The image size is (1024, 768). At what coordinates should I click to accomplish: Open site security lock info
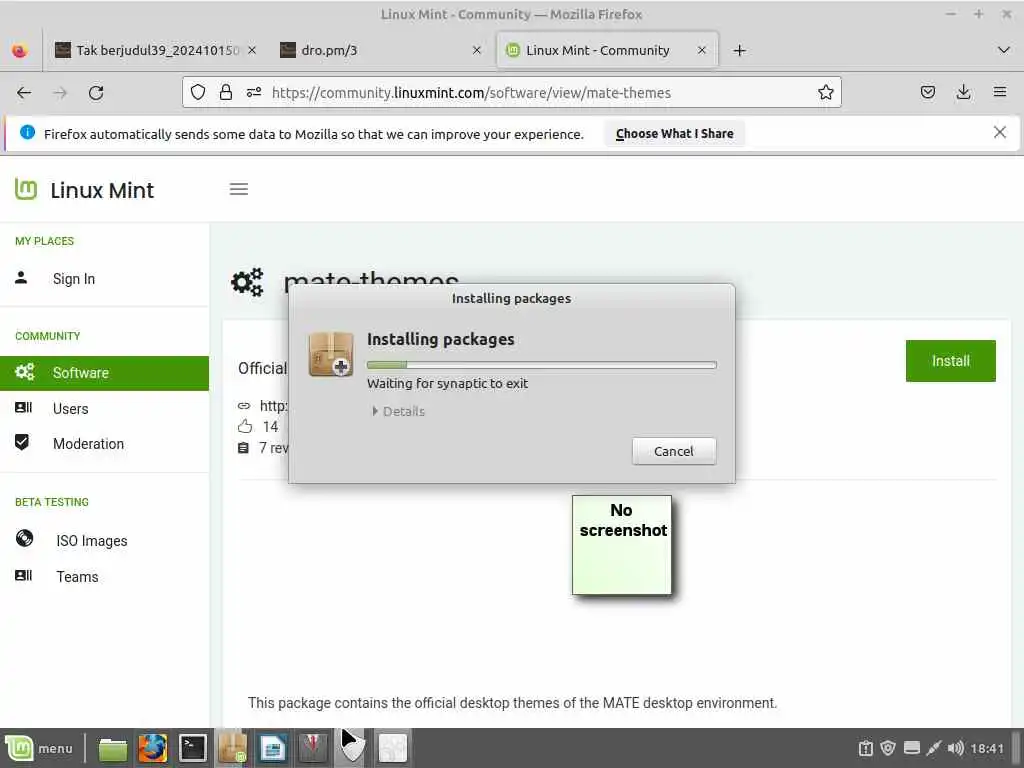[x=226, y=93]
